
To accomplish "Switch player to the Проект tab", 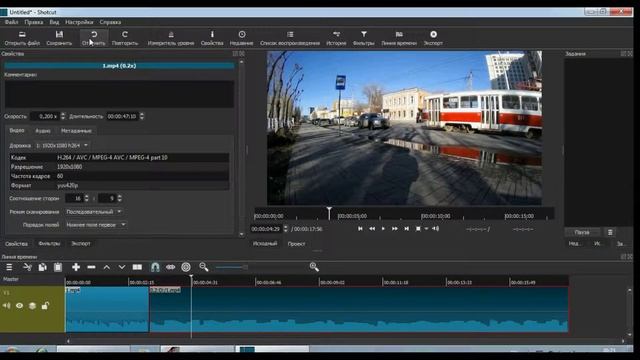I will click(x=296, y=244).
